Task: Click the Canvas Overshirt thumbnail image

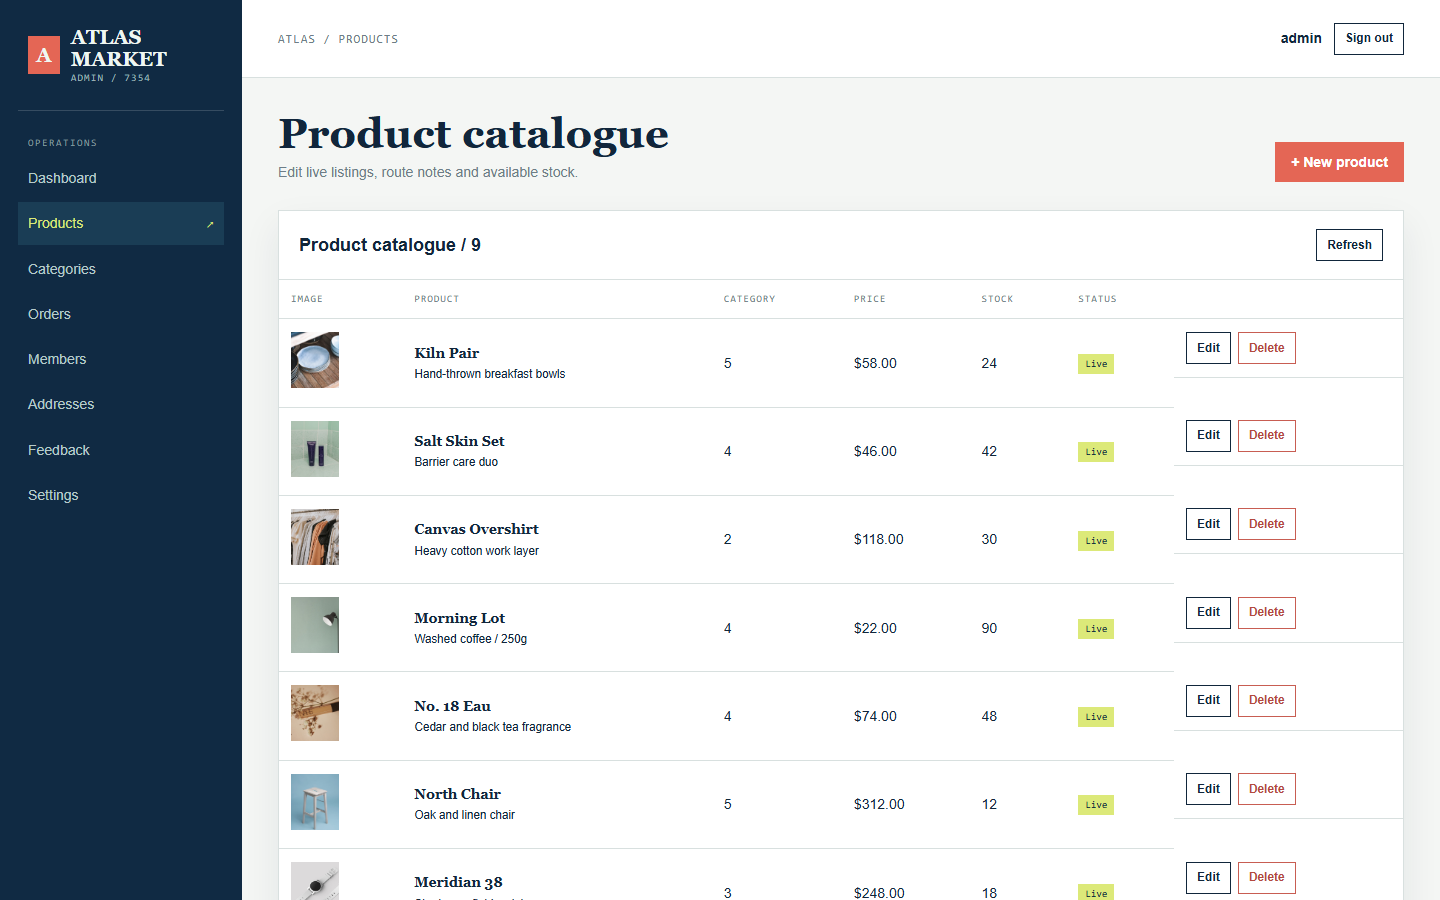Action: 315,537
